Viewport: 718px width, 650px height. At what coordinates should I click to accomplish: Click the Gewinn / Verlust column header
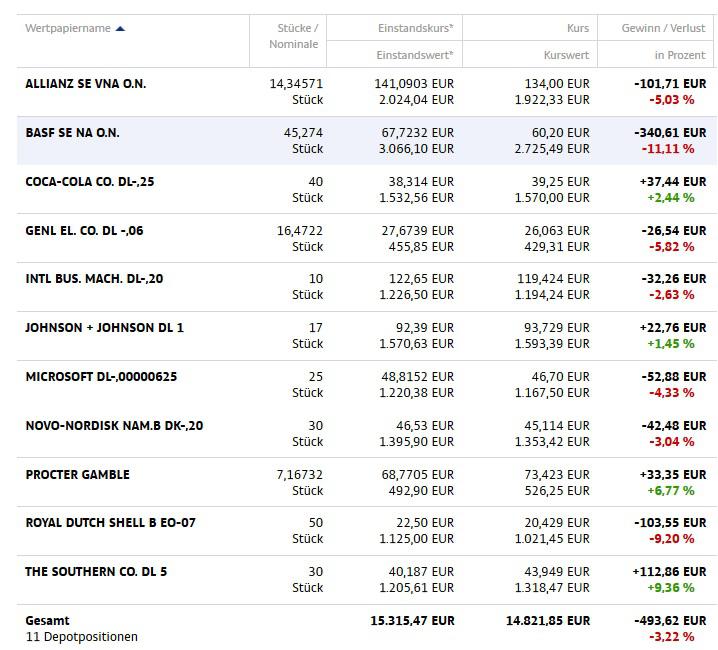[x=664, y=28]
